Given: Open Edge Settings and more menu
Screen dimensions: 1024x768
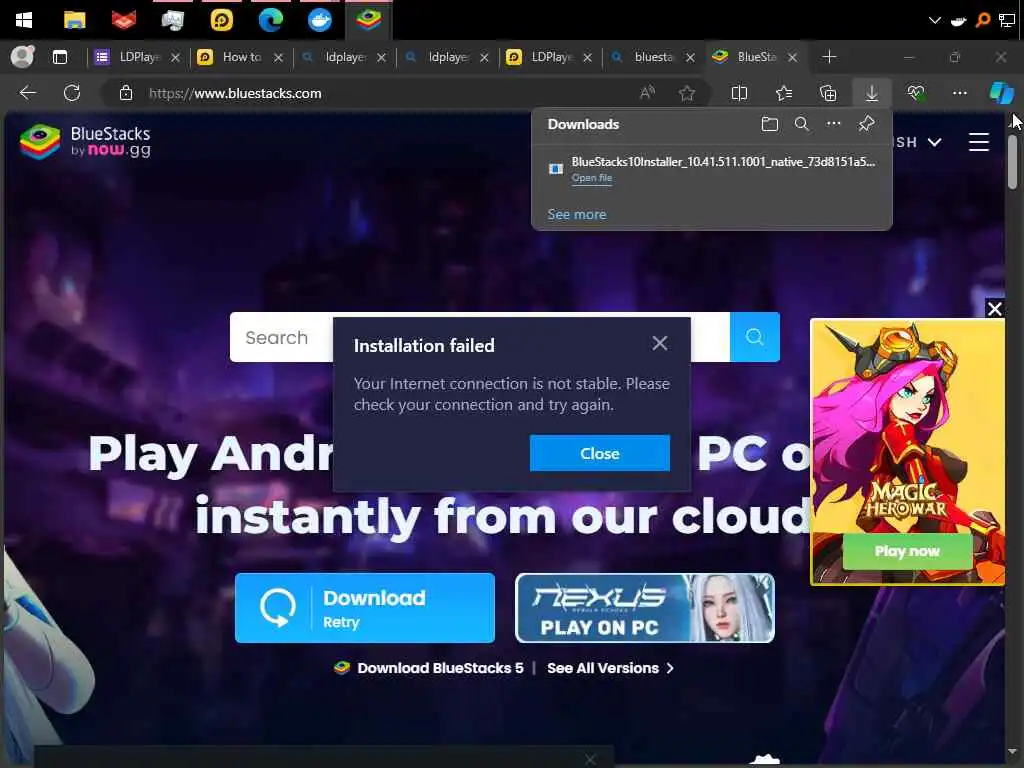Looking at the screenshot, I should pos(959,93).
